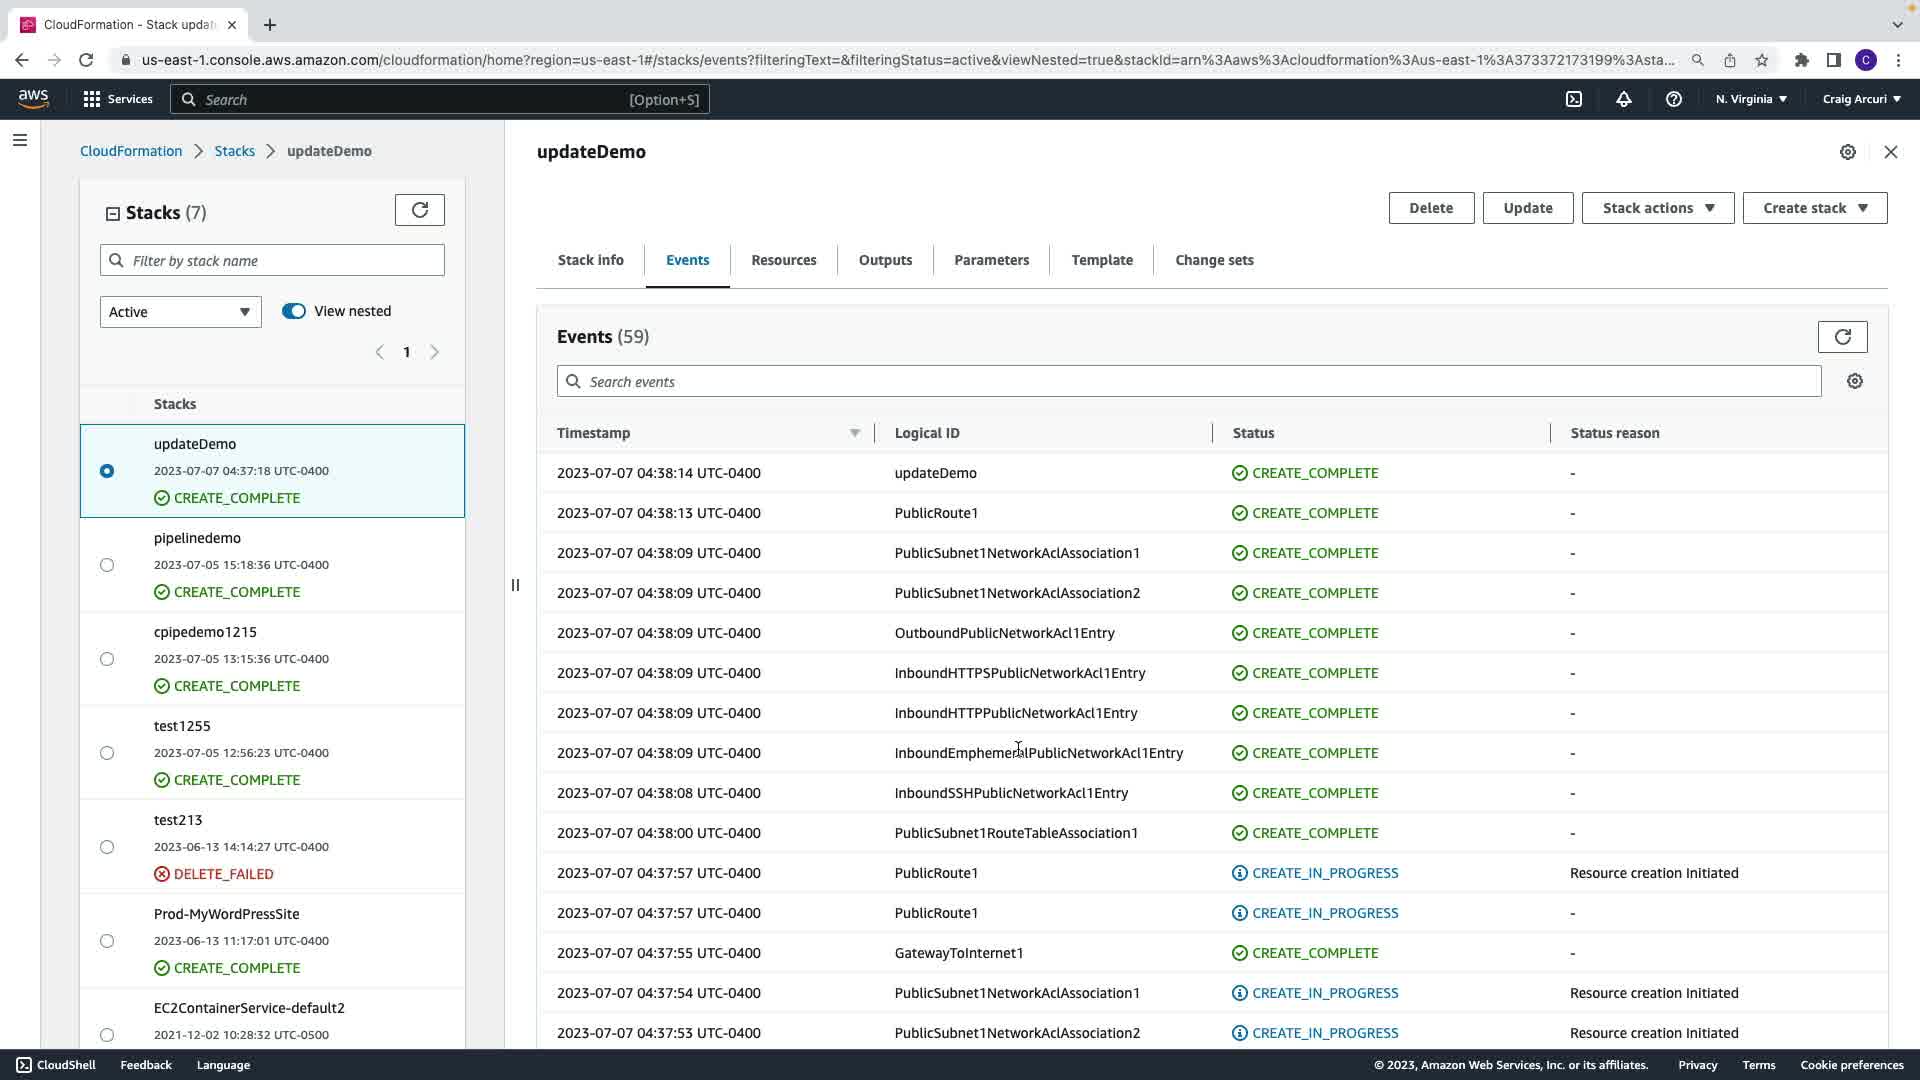Viewport: 1920px width, 1080px height.
Task: Refresh the Stacks list
Action: coord(420,210)
